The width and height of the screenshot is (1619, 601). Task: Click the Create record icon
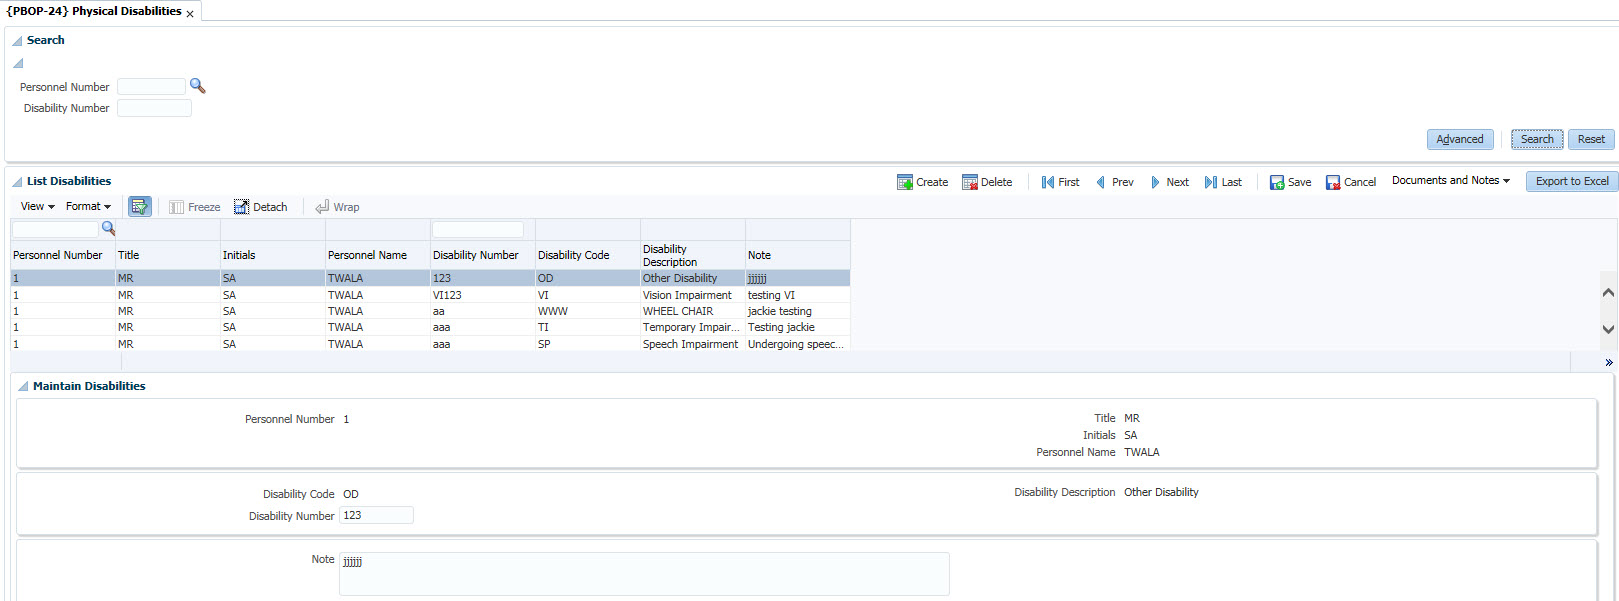(905, 182)
